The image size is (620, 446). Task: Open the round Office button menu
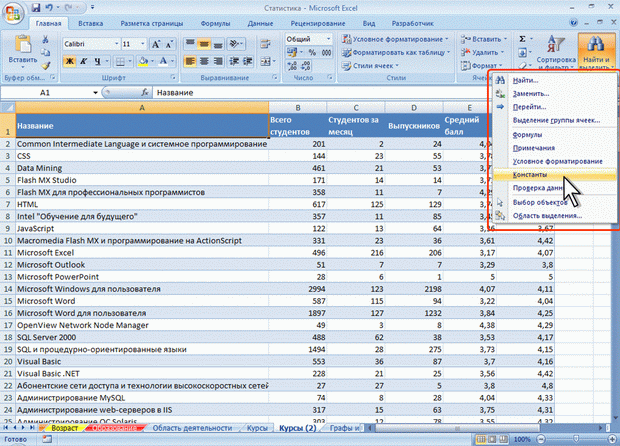coord(13,13)
